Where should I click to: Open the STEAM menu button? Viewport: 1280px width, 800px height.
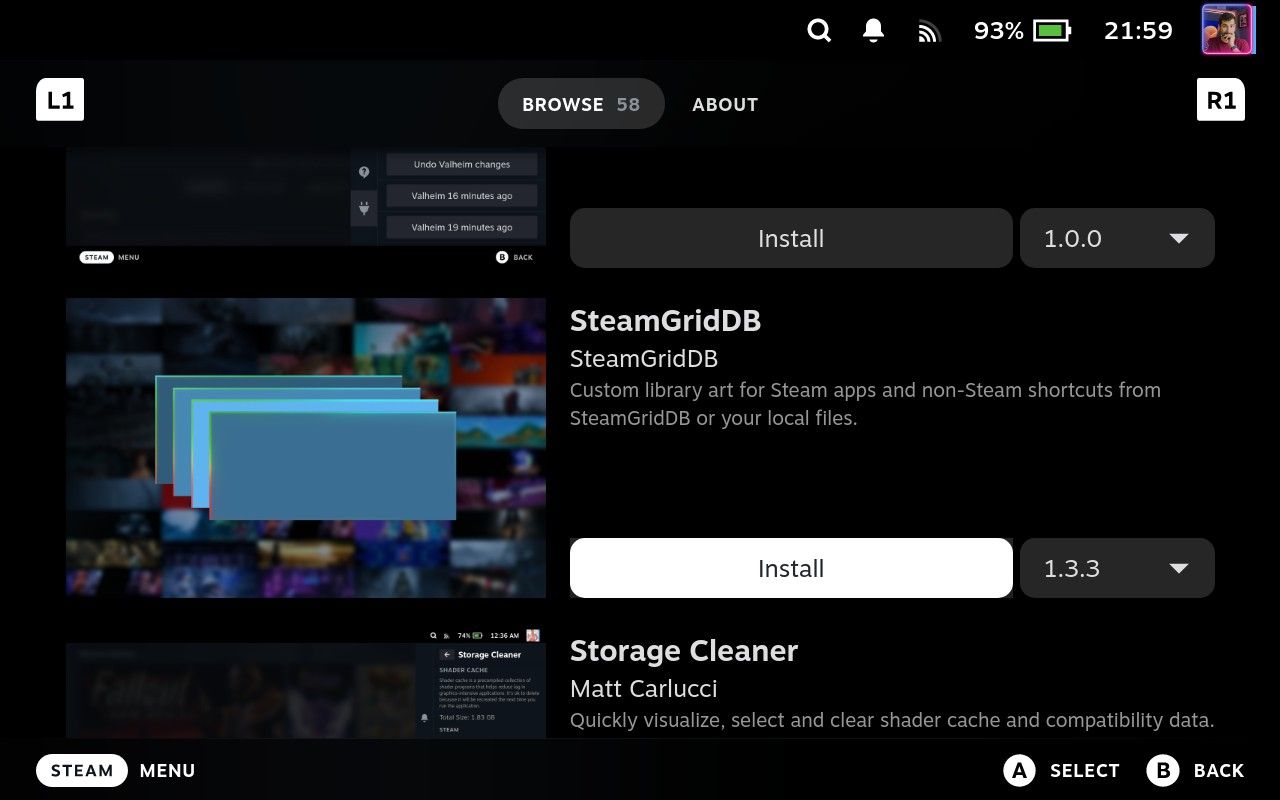[82, 771]
